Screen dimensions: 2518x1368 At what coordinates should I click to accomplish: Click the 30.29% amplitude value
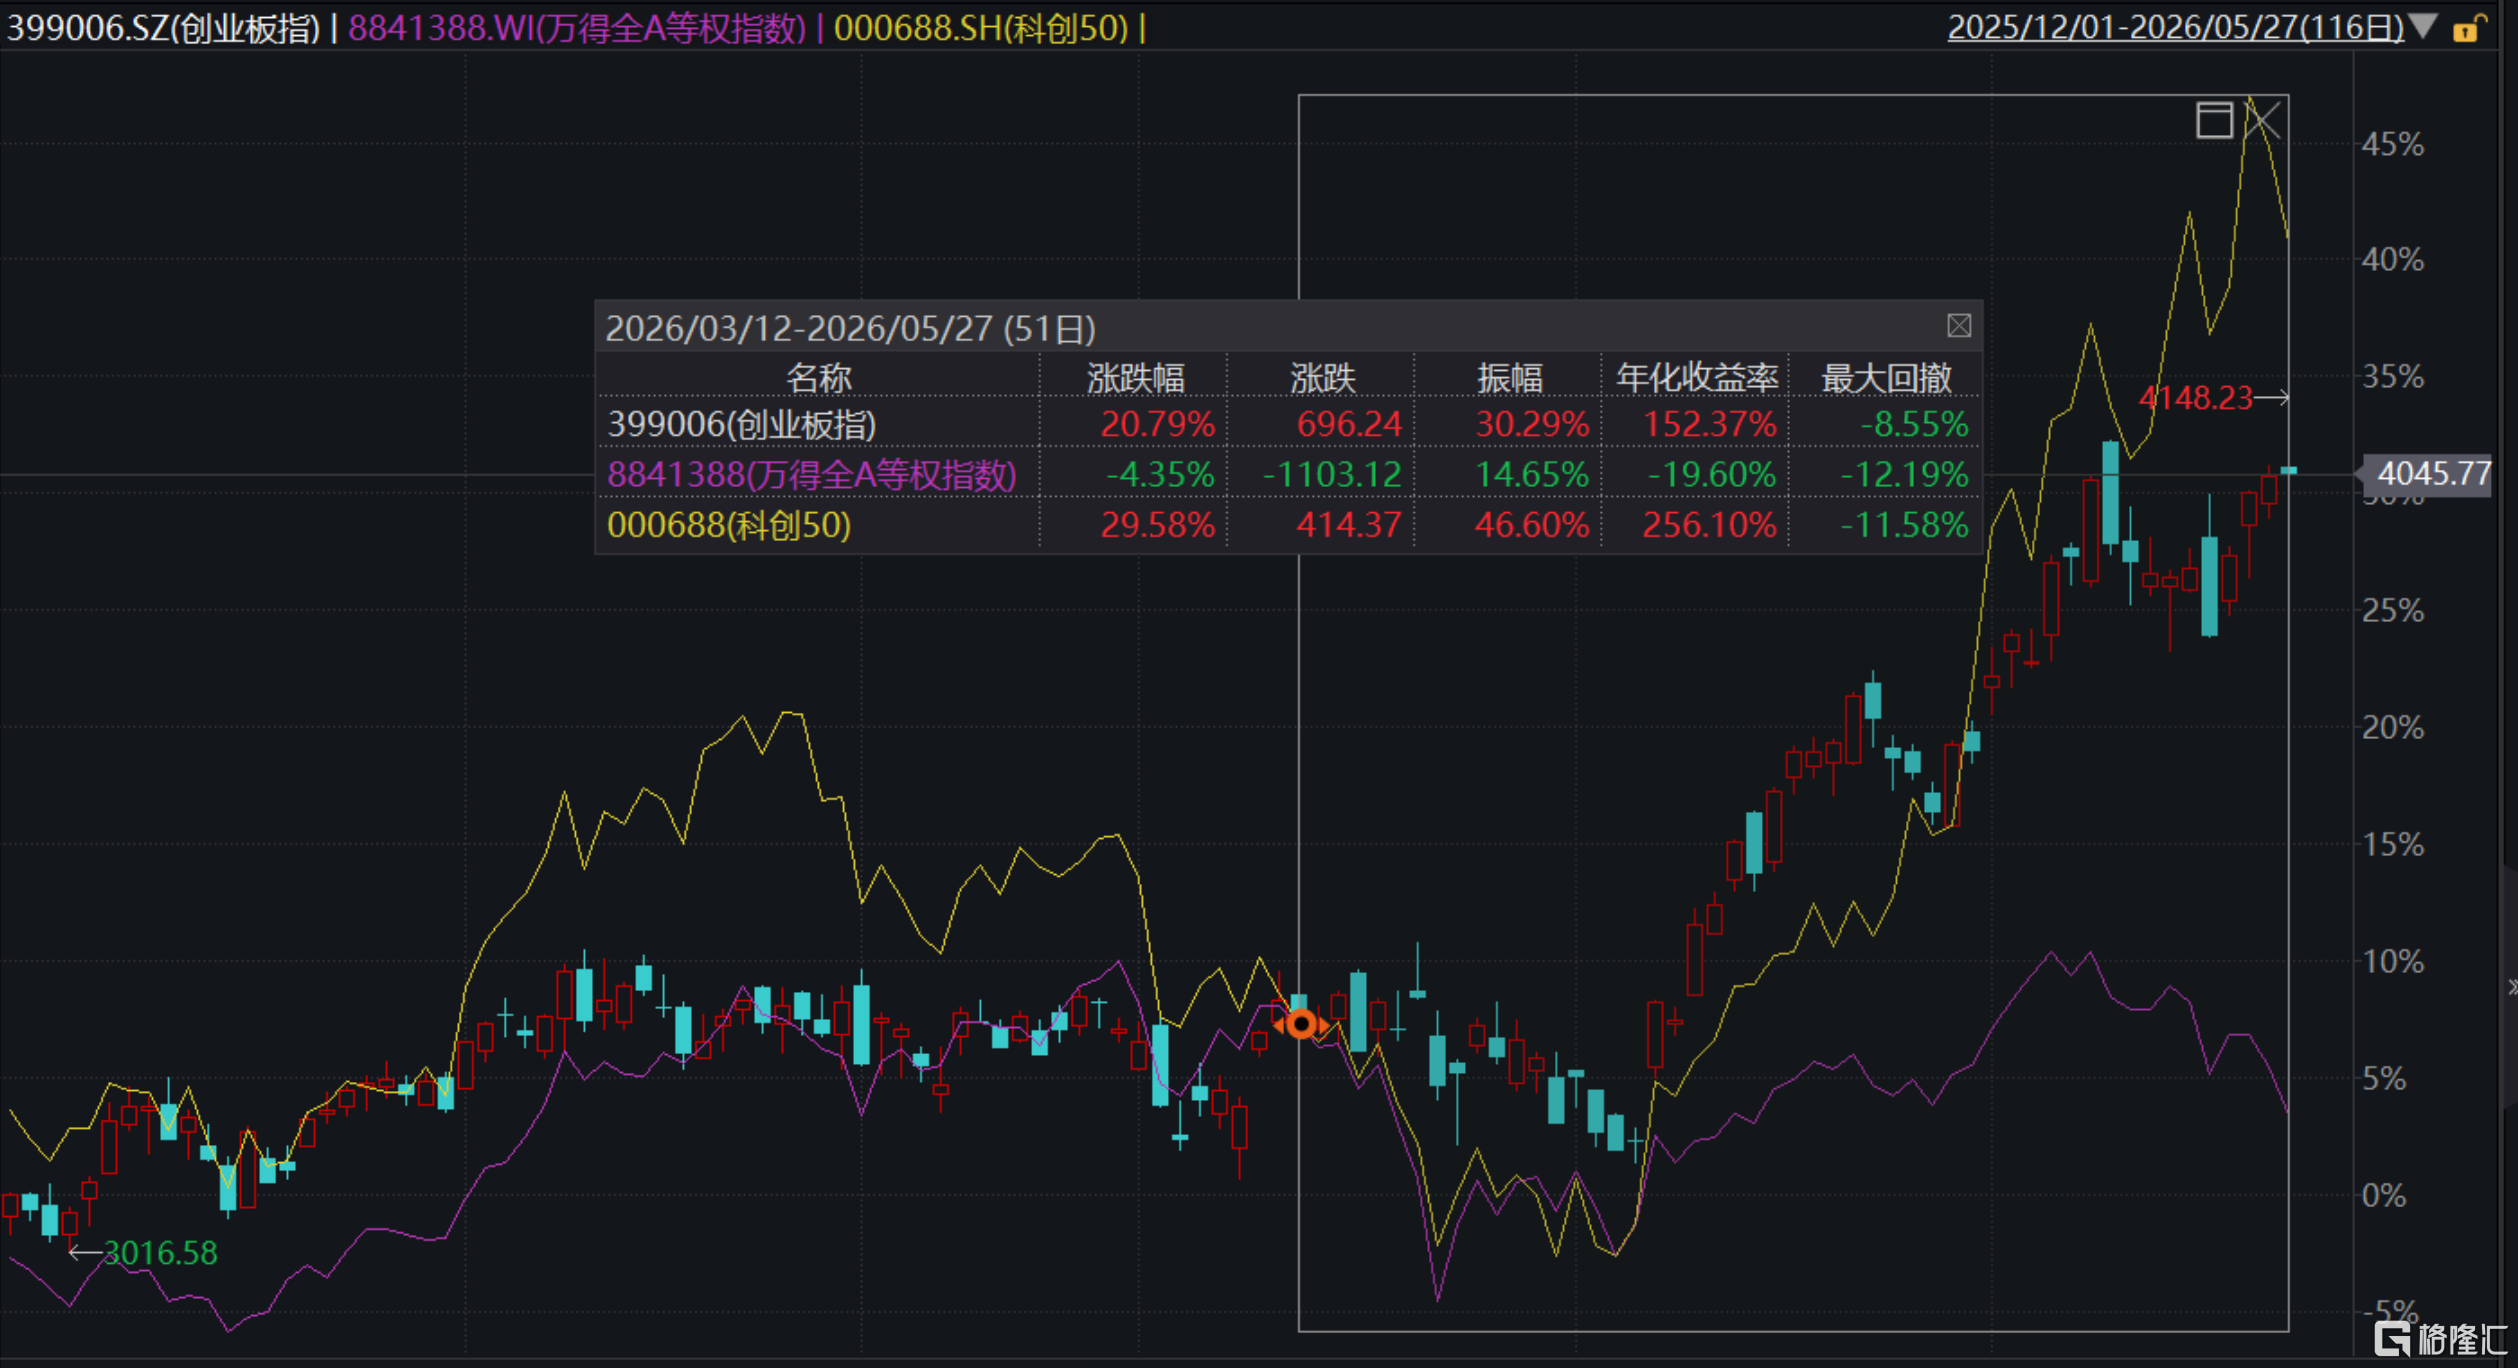click(x=1532, y=424)
